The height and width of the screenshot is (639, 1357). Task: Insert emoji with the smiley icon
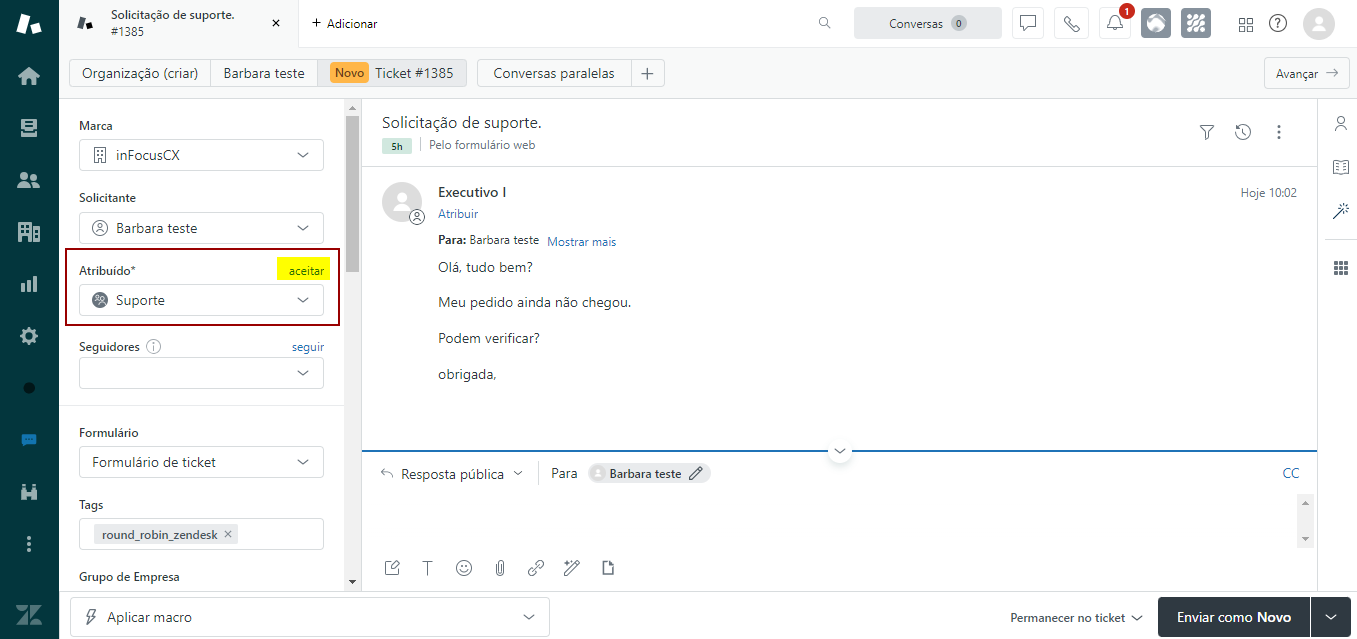click(464, 568)
